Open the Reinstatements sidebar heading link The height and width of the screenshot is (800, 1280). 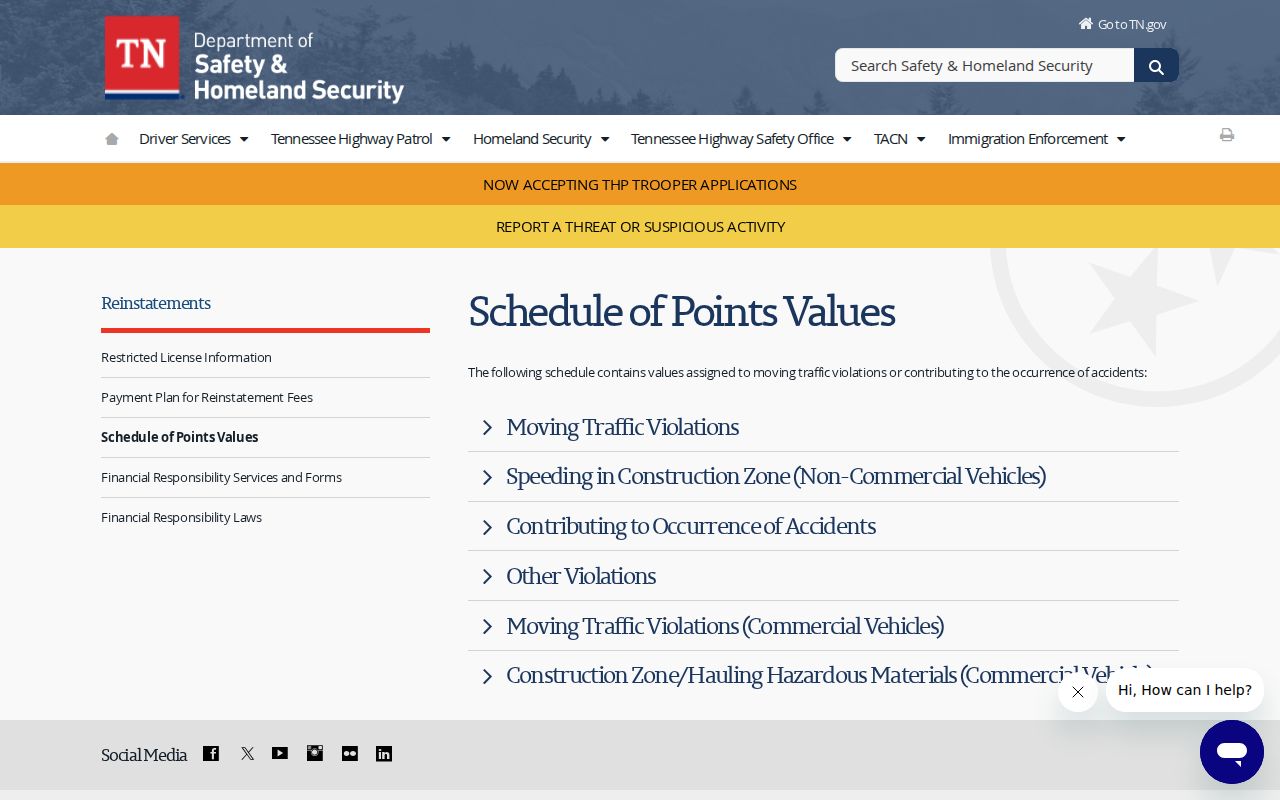(156, 303)
